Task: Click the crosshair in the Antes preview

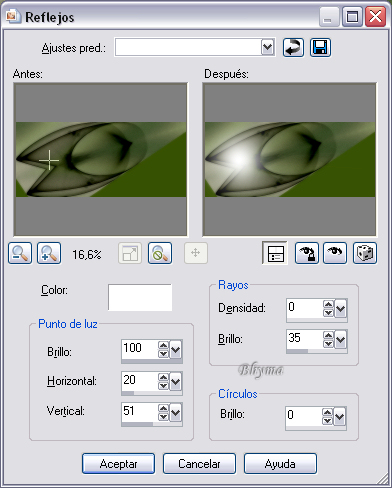Action: [49, 160]
